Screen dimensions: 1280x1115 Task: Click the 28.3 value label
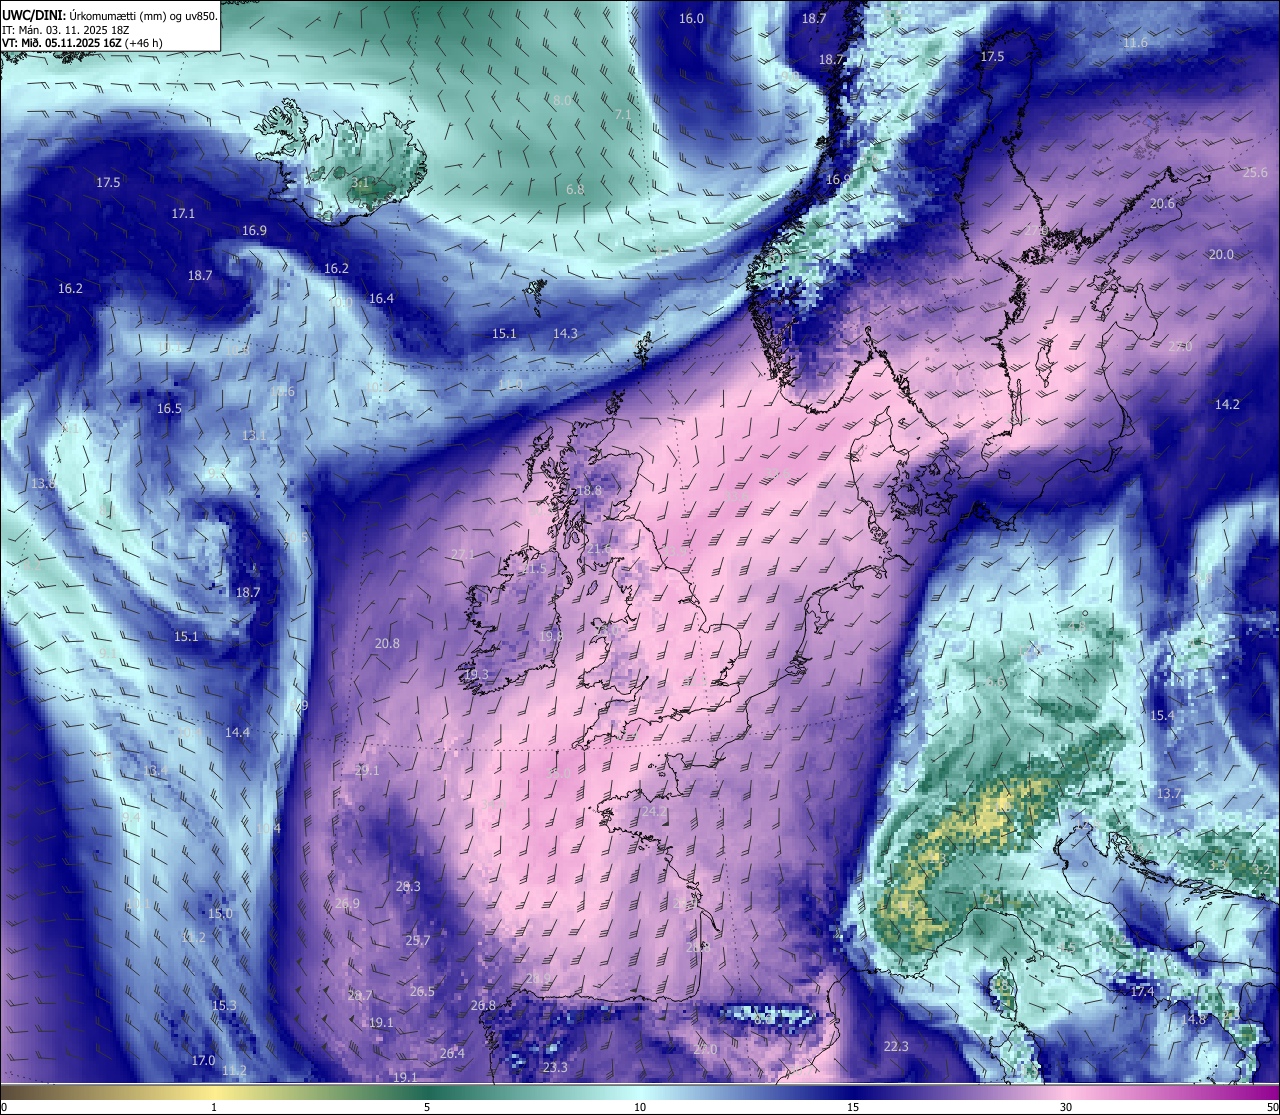click(x=408, y=886)
